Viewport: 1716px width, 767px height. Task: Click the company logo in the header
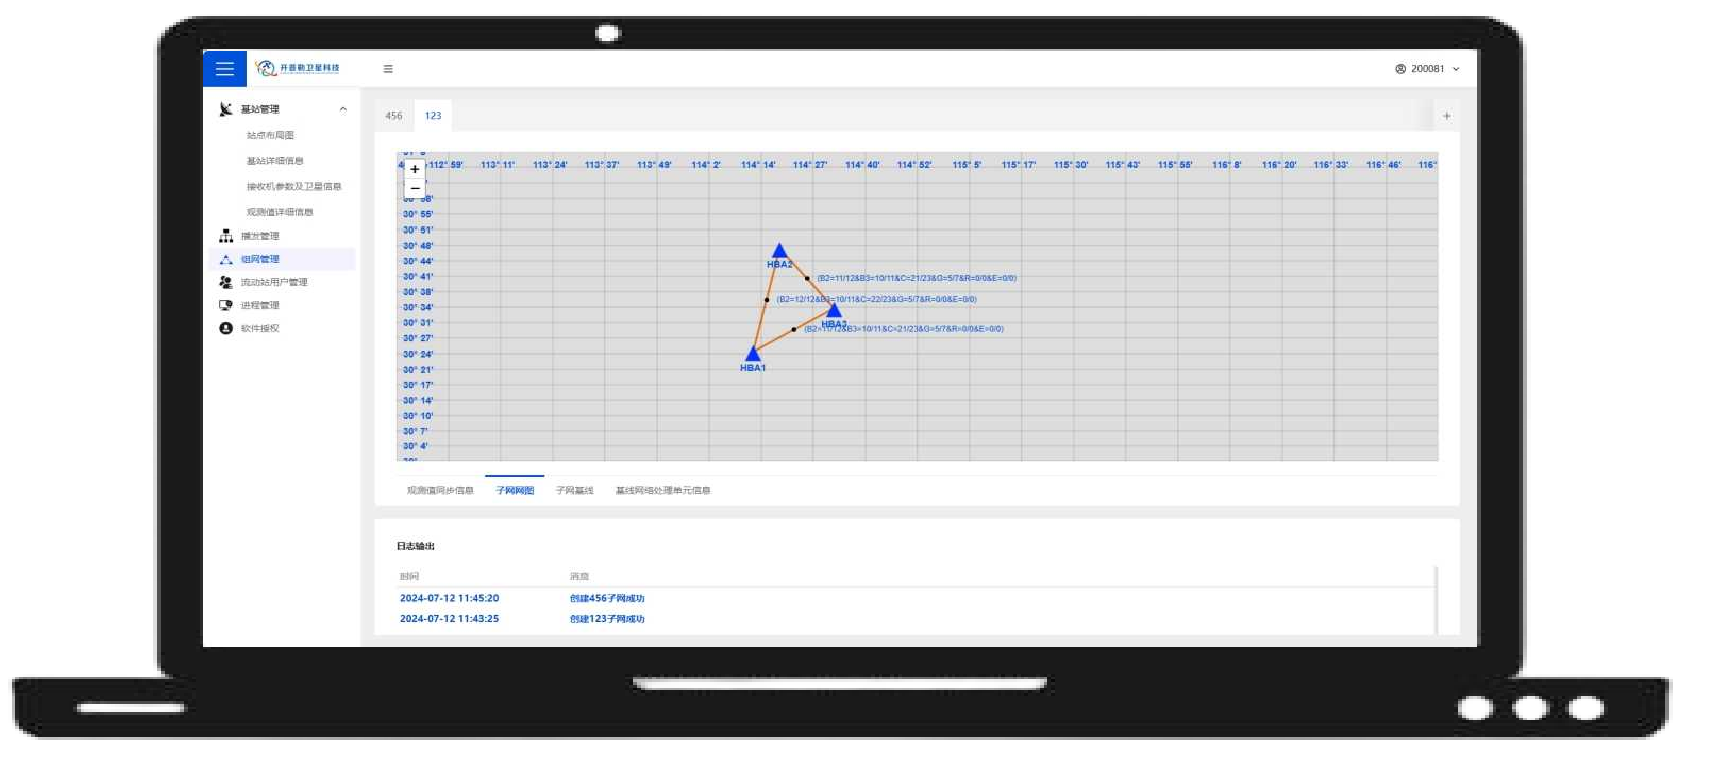tap(297, 68)
